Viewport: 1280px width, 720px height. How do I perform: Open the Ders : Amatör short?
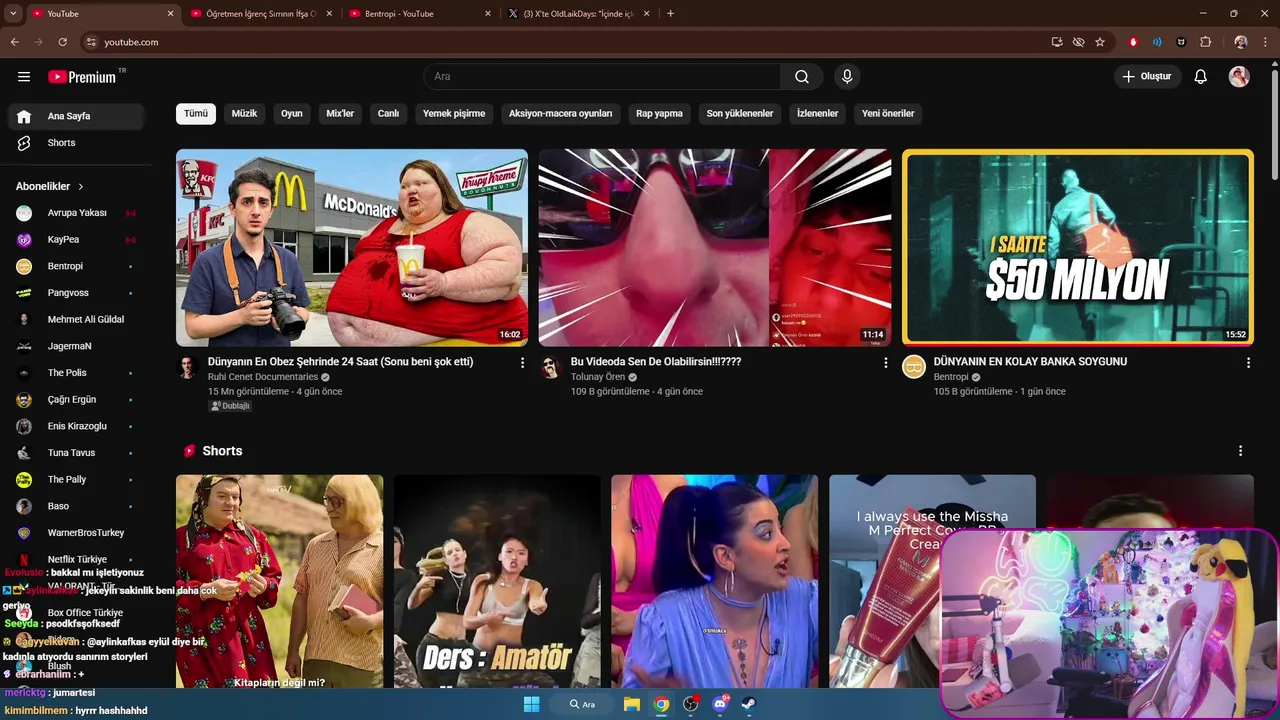pos(497,581)
